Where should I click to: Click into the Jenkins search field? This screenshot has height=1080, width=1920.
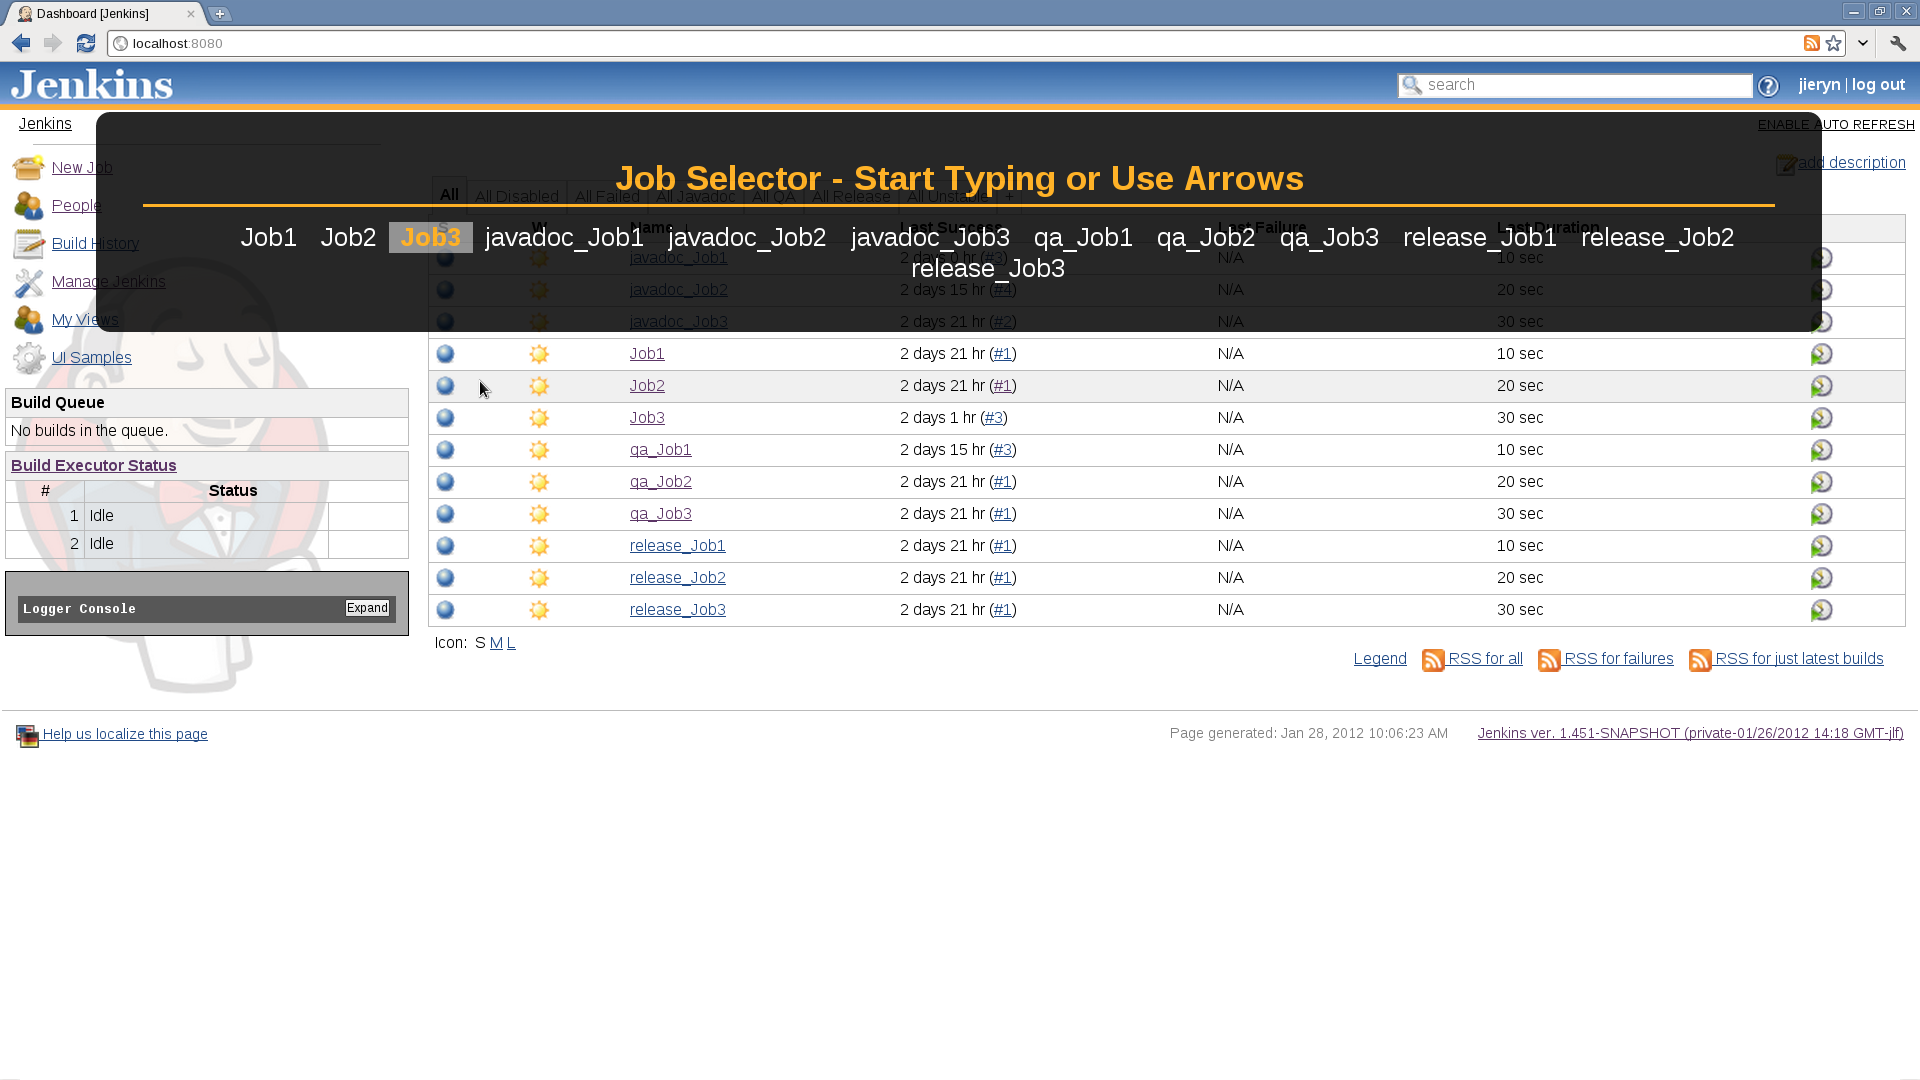(x=1585, y=85)
